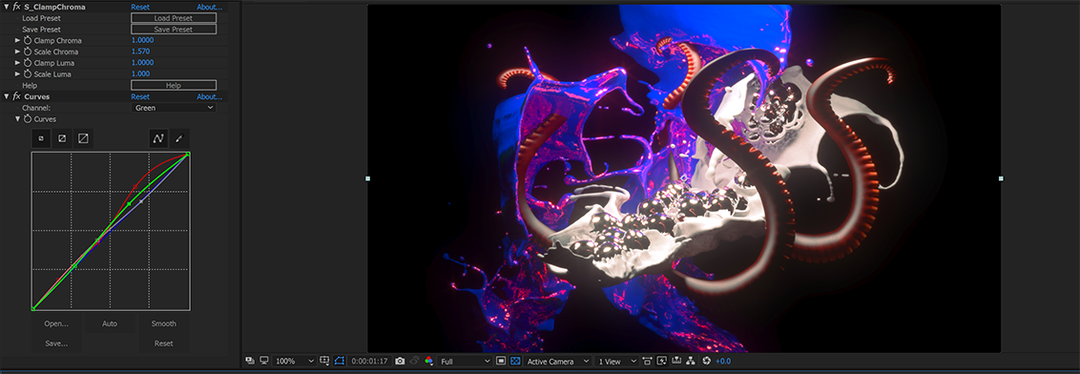The height and width of the screenshot is (374, 1080).
Task: Collapse the Curves property twirl-down
Action: click(x=18, y=119)
